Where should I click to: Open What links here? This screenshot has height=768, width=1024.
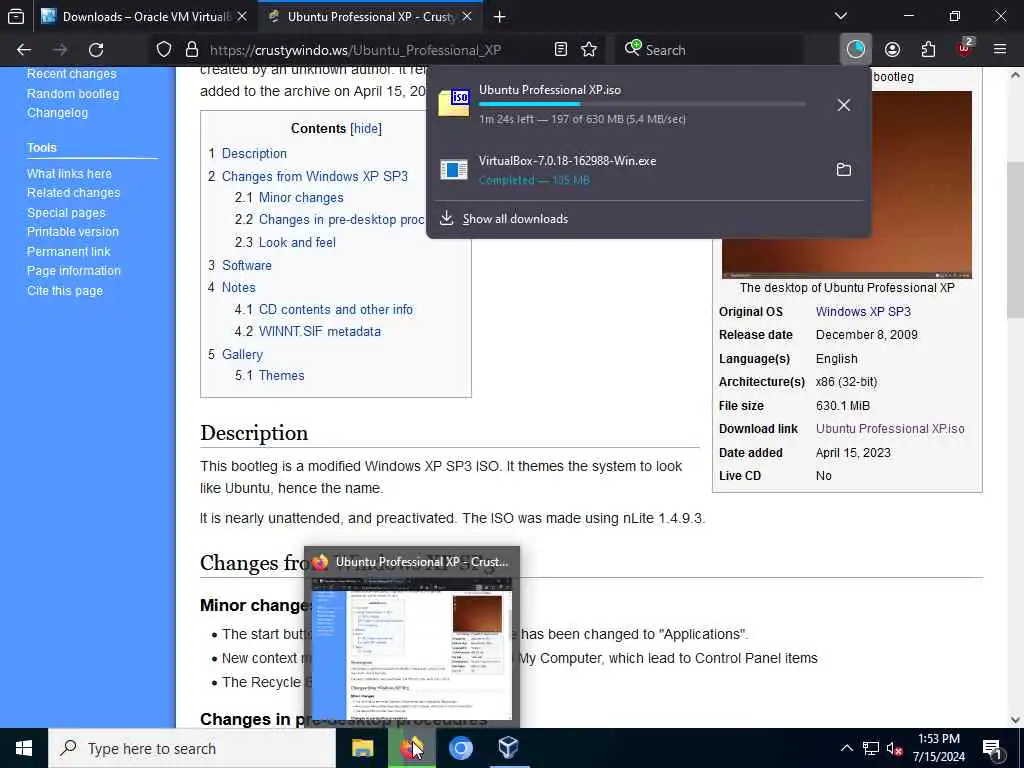click(x=69, y=174)
